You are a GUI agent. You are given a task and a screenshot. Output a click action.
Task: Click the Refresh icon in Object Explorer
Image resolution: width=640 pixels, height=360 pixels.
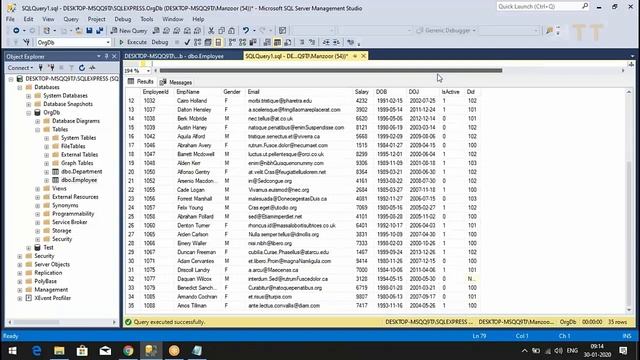pos(82,68)
